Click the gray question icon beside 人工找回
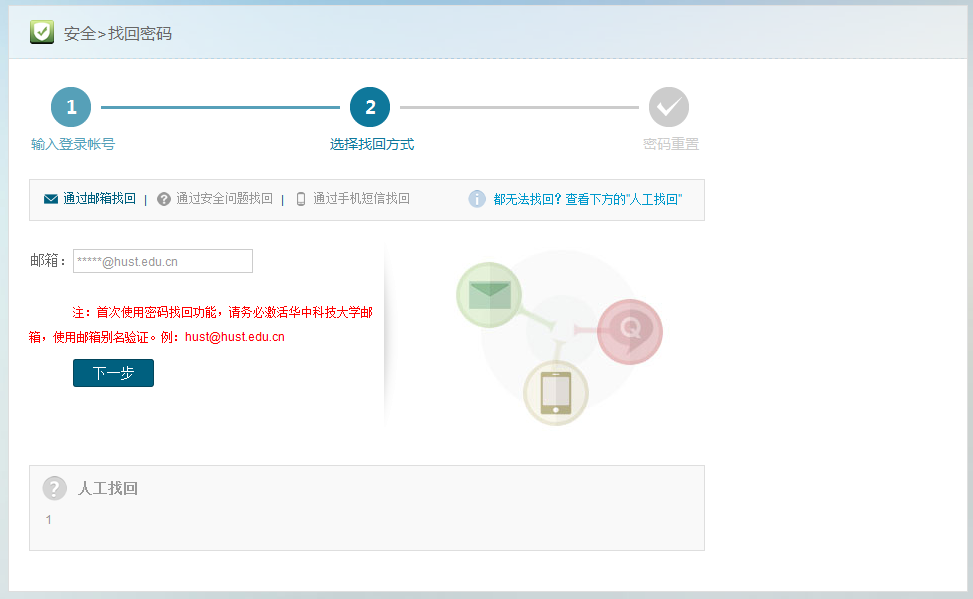The image size is (973, 599). pos(54,488)
